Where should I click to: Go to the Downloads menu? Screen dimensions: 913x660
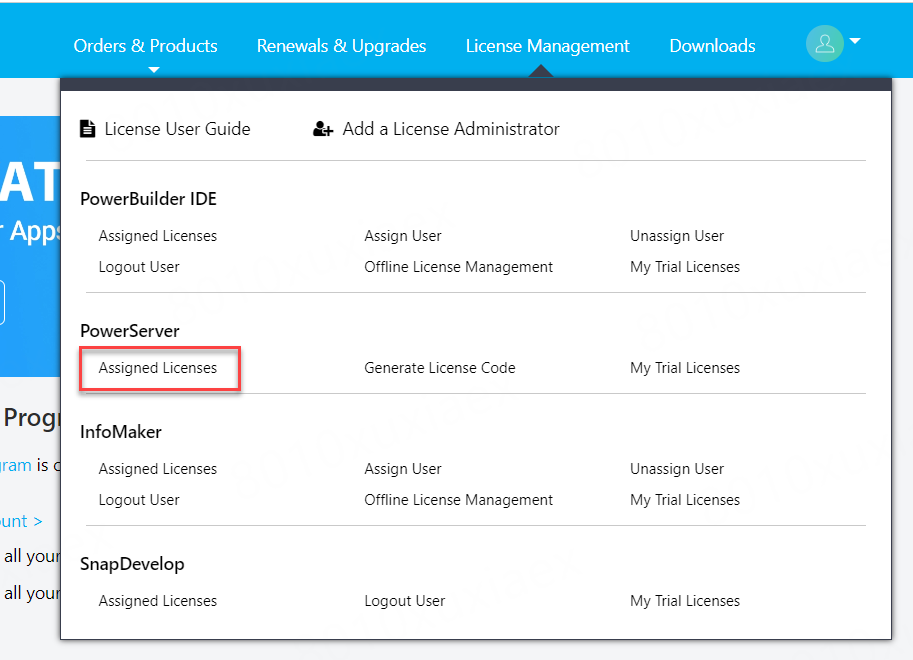coord(712,46)
